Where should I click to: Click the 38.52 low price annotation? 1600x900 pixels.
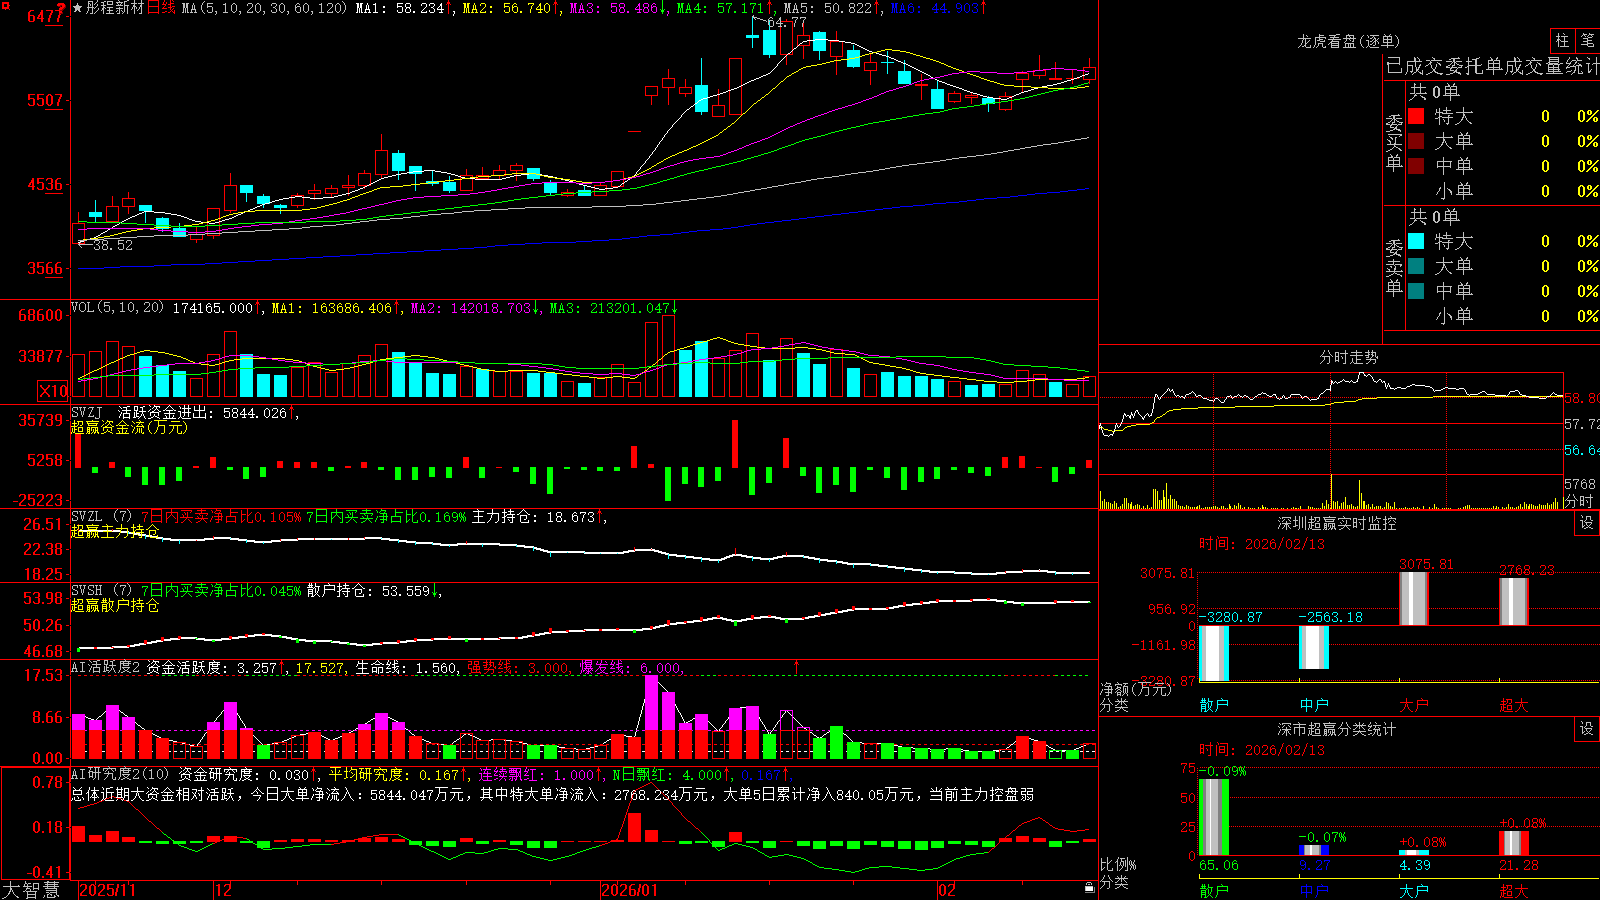click(x=112, y=244)
